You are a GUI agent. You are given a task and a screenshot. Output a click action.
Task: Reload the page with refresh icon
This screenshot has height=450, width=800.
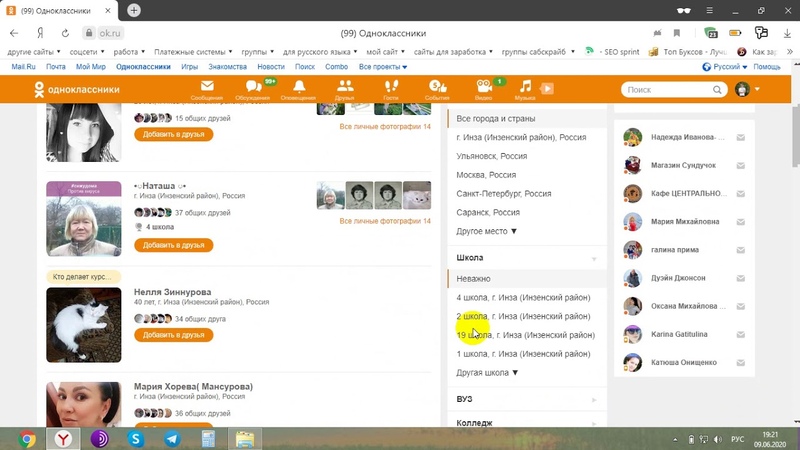pos(65,33)
